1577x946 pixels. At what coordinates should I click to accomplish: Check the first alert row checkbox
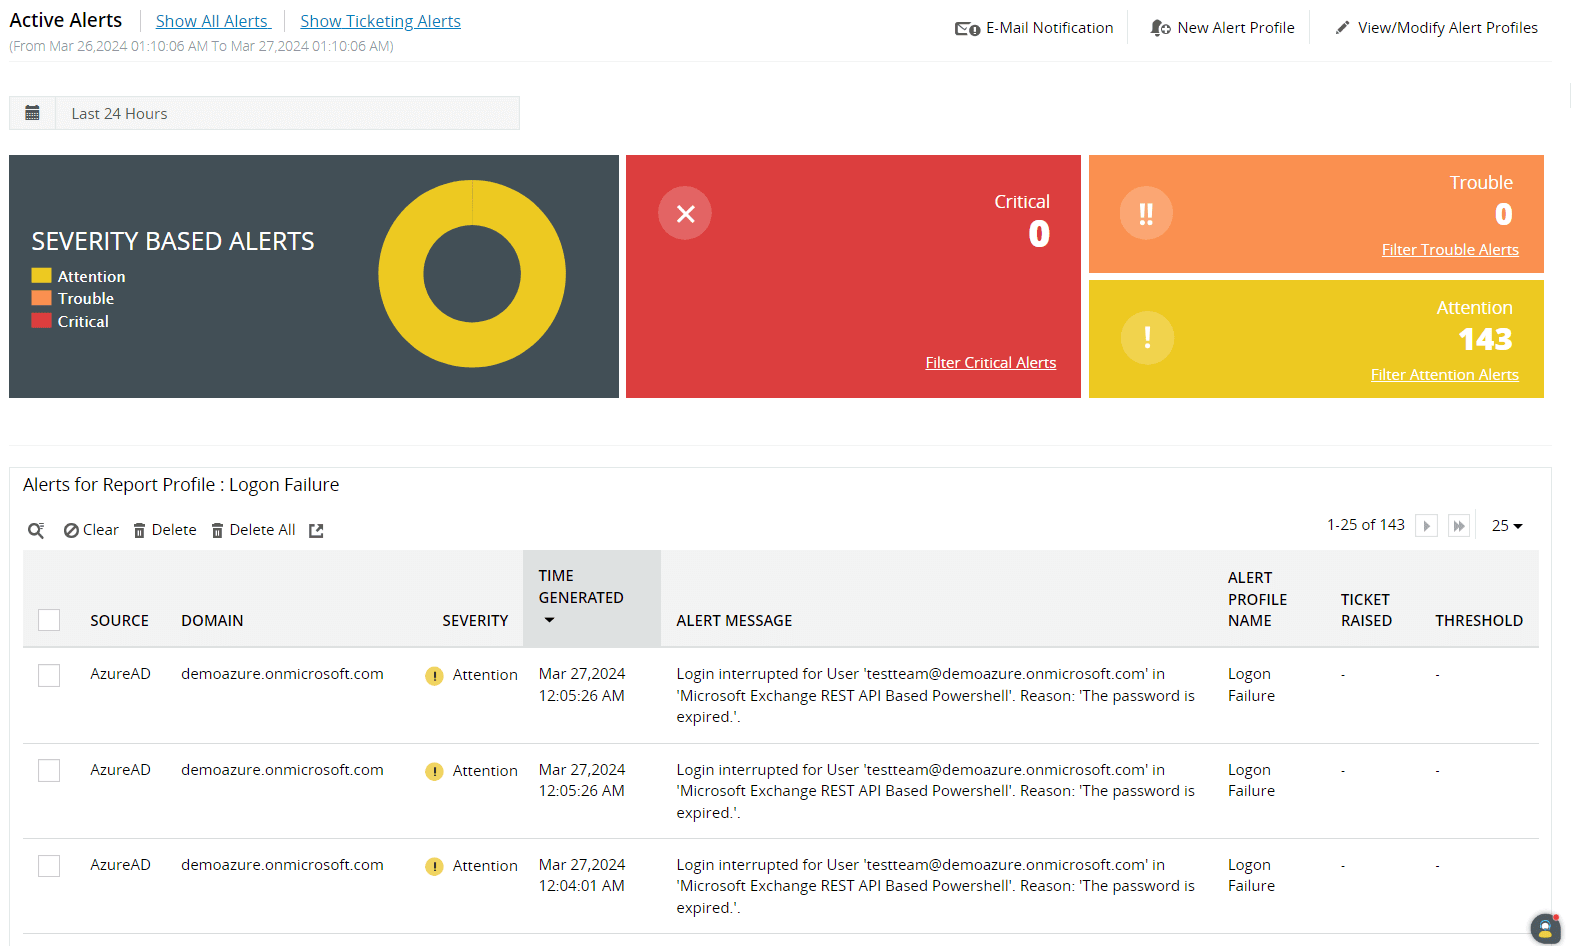(x=49, y=675)
